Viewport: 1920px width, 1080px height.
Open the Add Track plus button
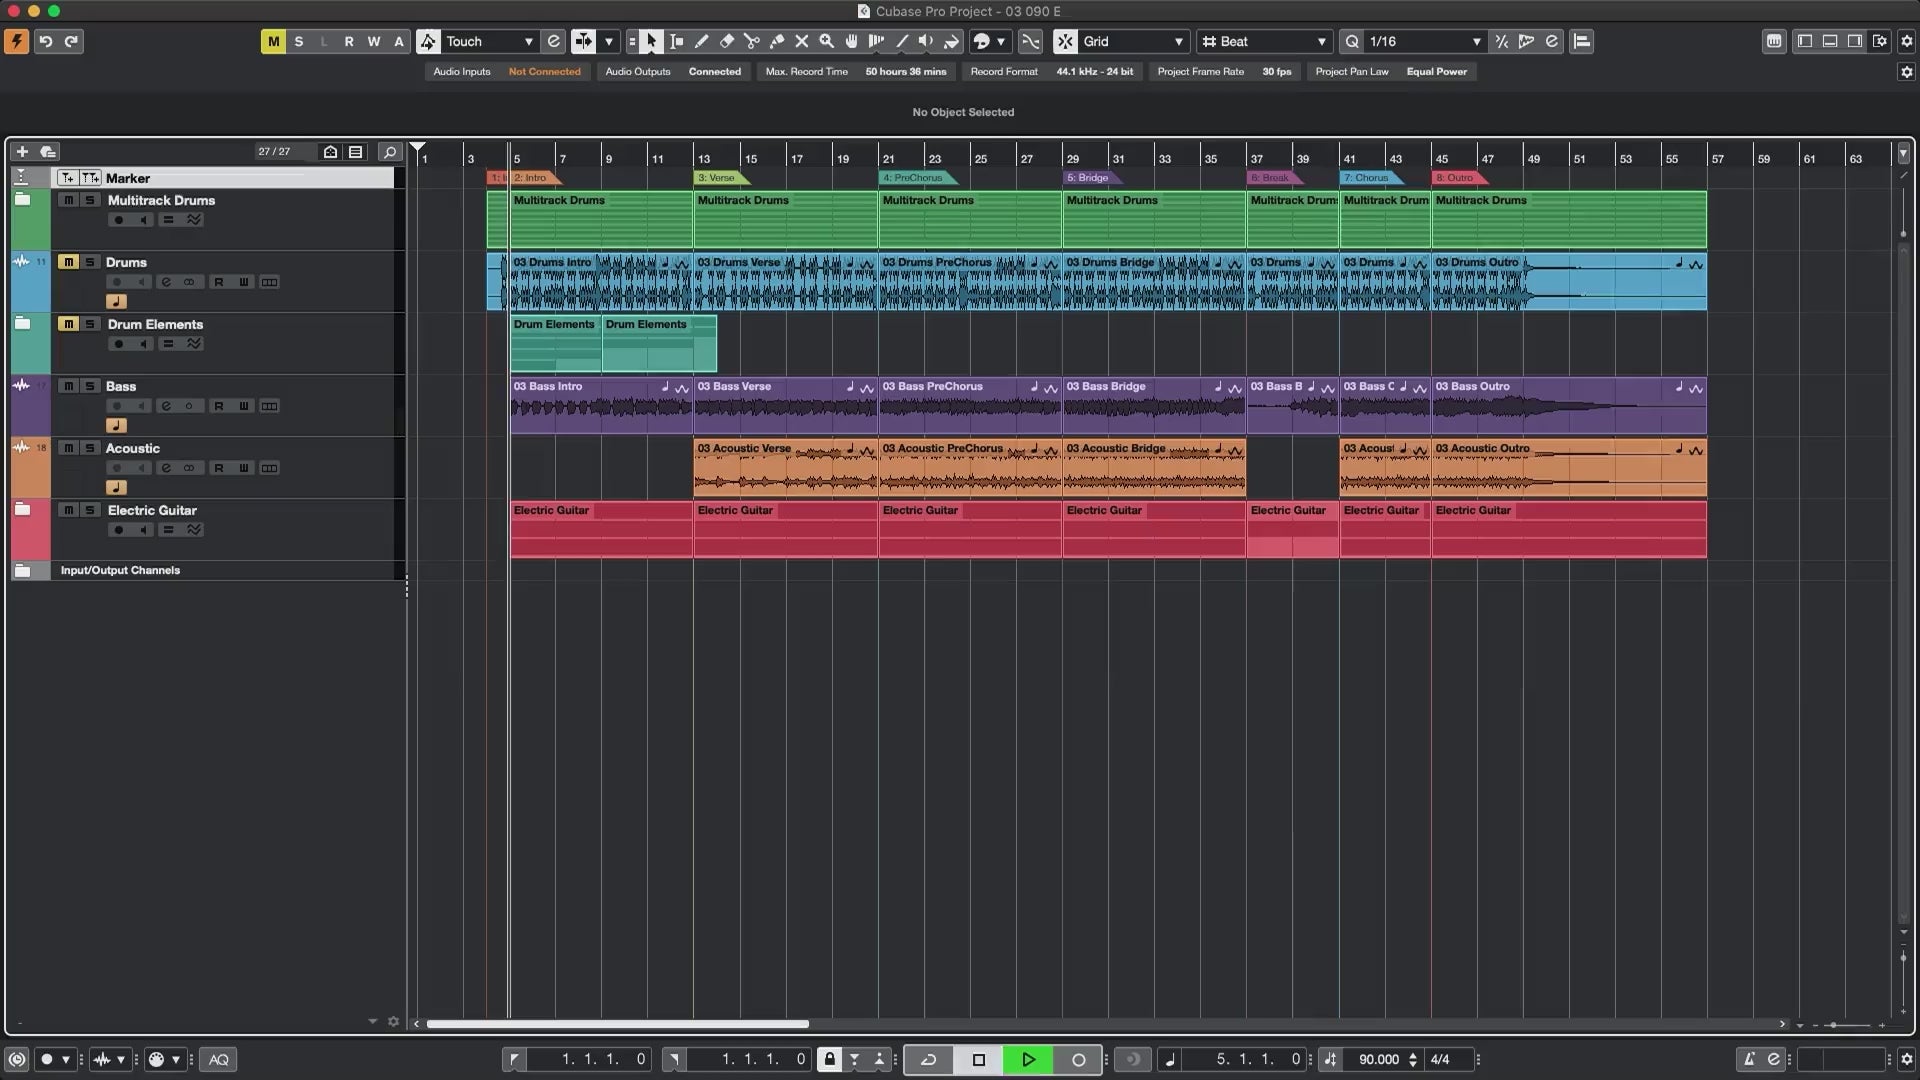click(x=22, y=152)
